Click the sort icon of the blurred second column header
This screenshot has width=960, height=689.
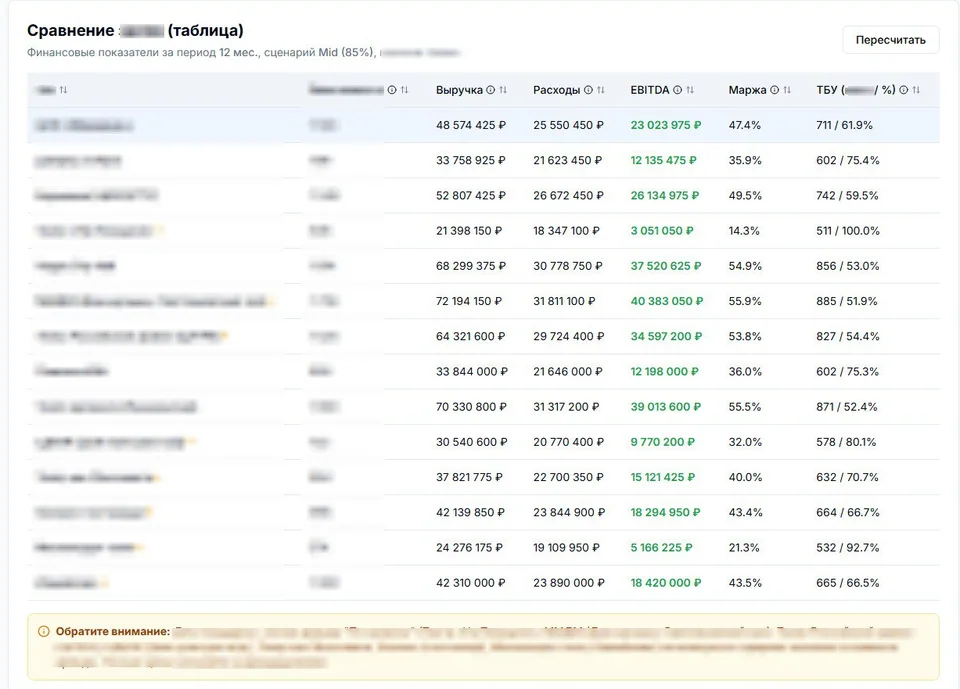coord(404,90)
